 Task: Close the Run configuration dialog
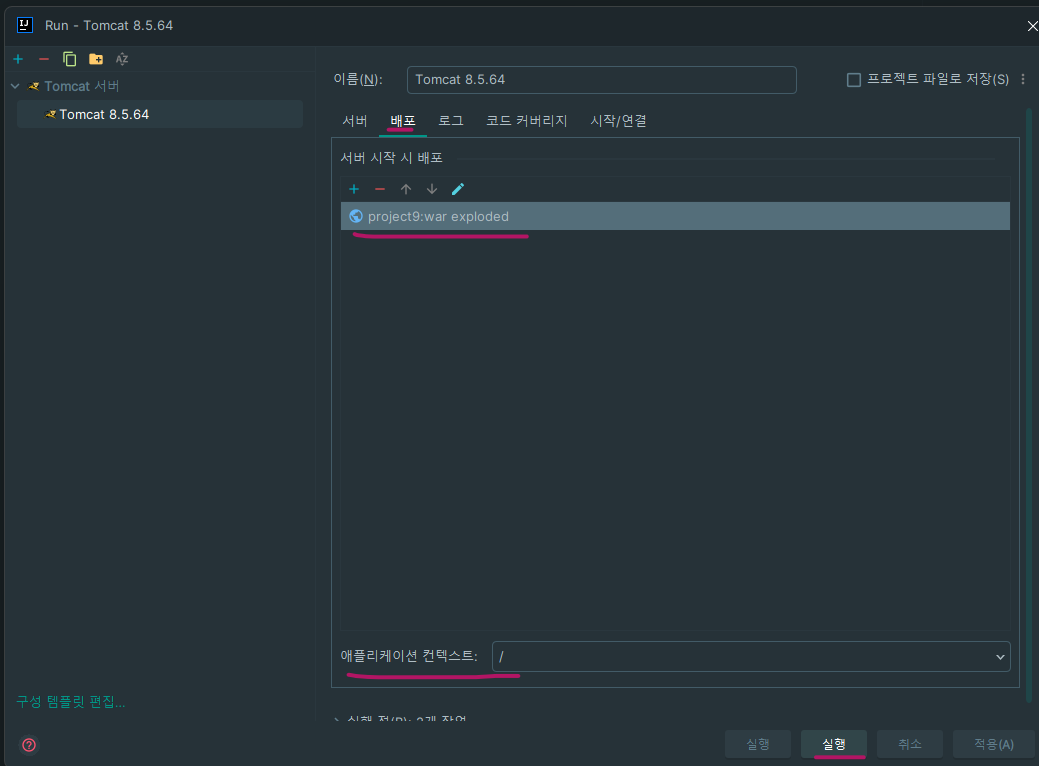point(1032,26)
